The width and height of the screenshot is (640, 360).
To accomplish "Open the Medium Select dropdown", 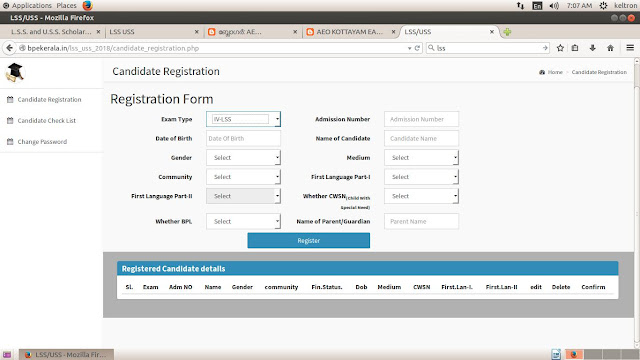I will click(x=421, y=158).
